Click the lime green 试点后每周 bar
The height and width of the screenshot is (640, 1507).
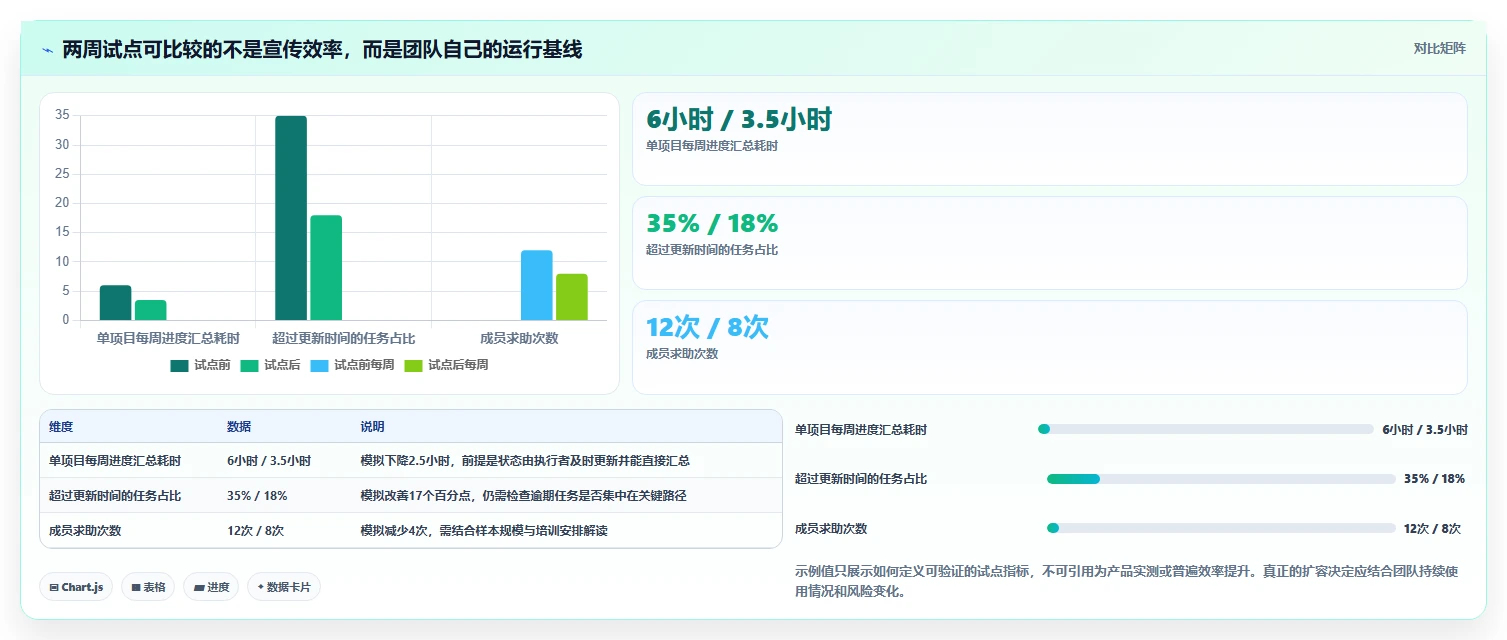click(x=572, y=297)
